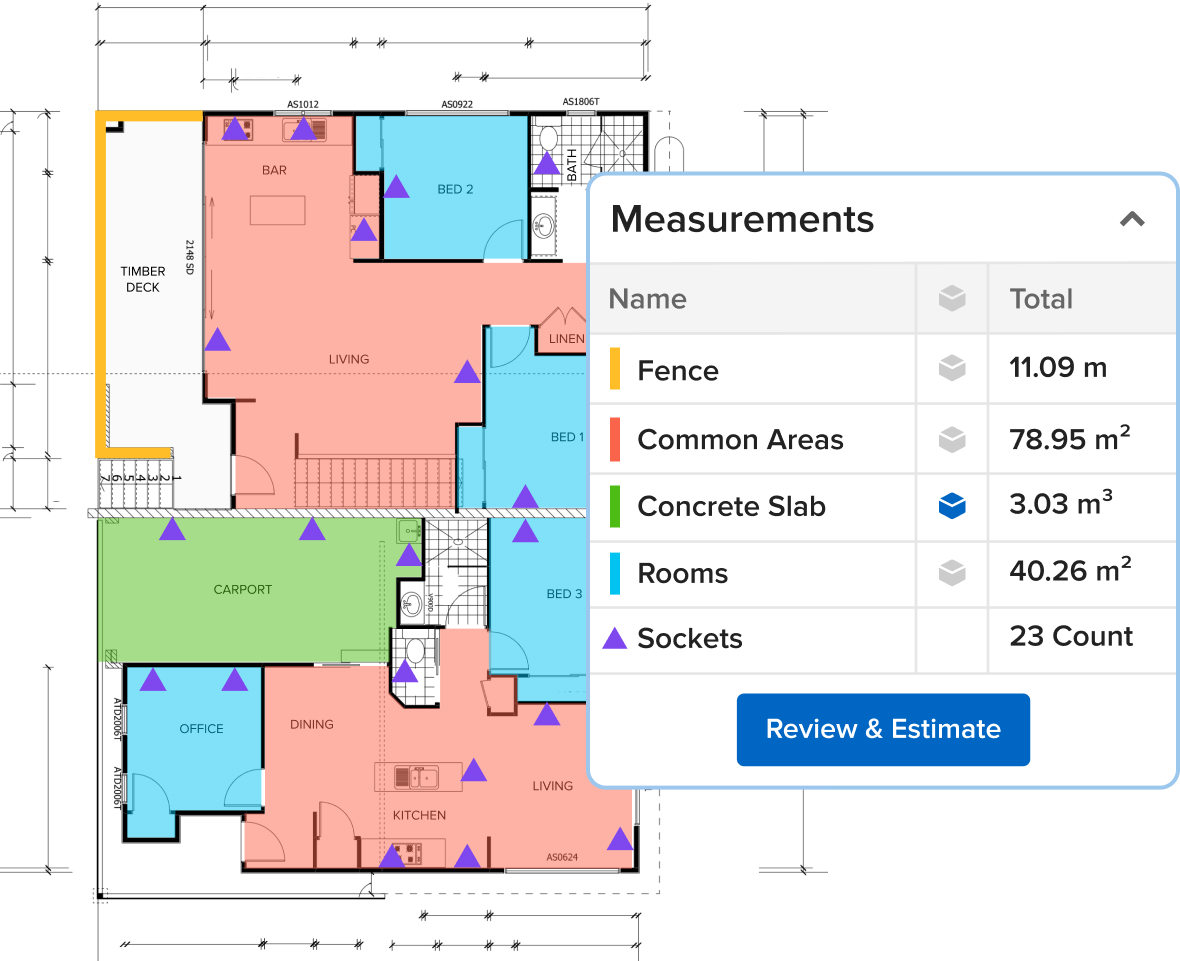This screenshot has width=1180, height=961.
Task: Click the BAR label on floor plan
Action: [274, 170]
